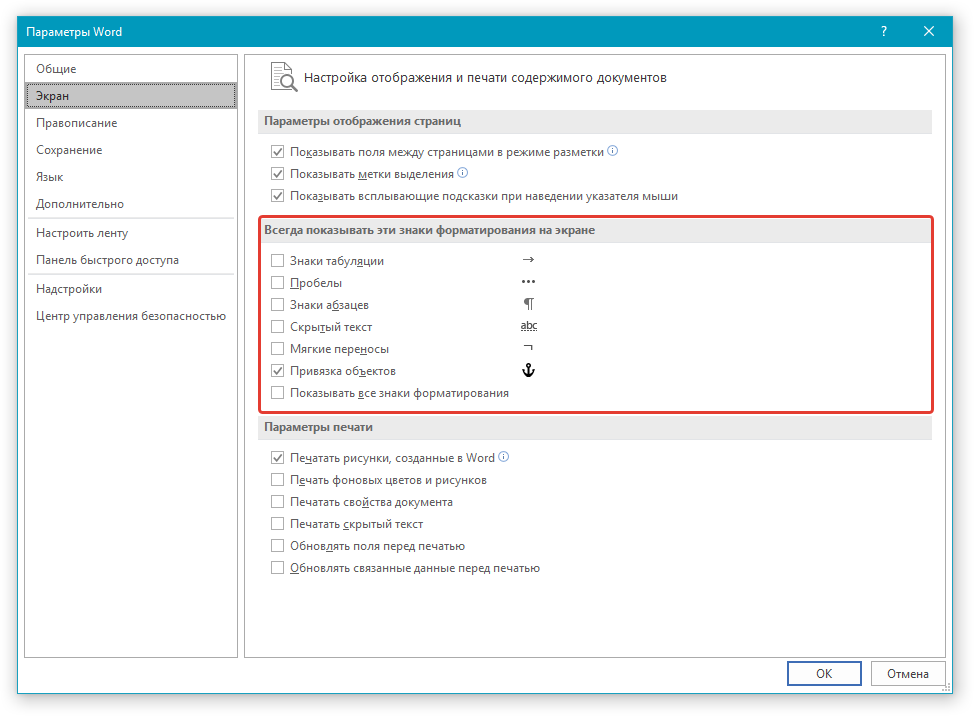
Task: Enable "Печать фоновых цветов и рисунков"
Action: (x=278, y=480)
